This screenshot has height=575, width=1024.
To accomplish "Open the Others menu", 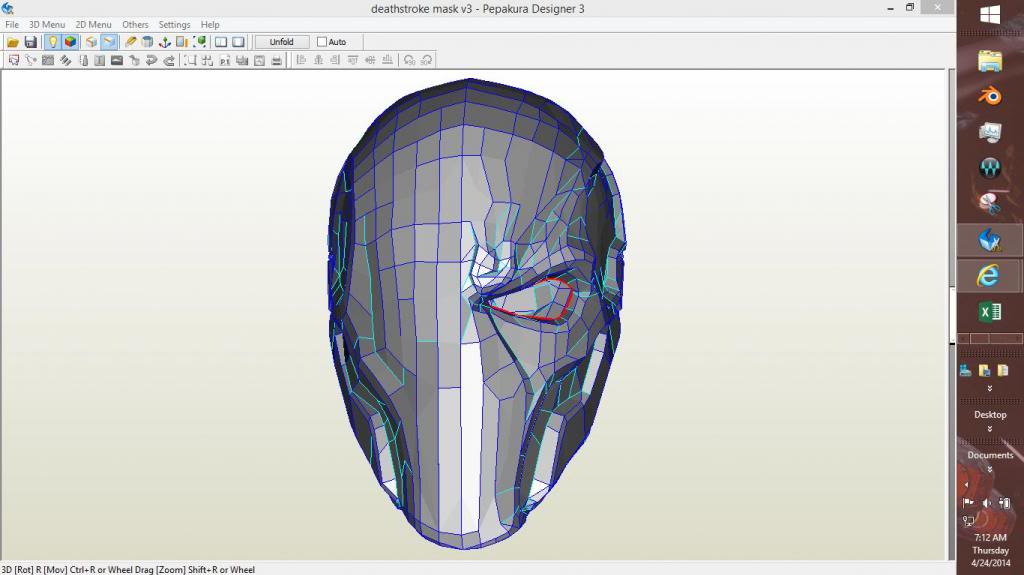I will tap(135, 24).
